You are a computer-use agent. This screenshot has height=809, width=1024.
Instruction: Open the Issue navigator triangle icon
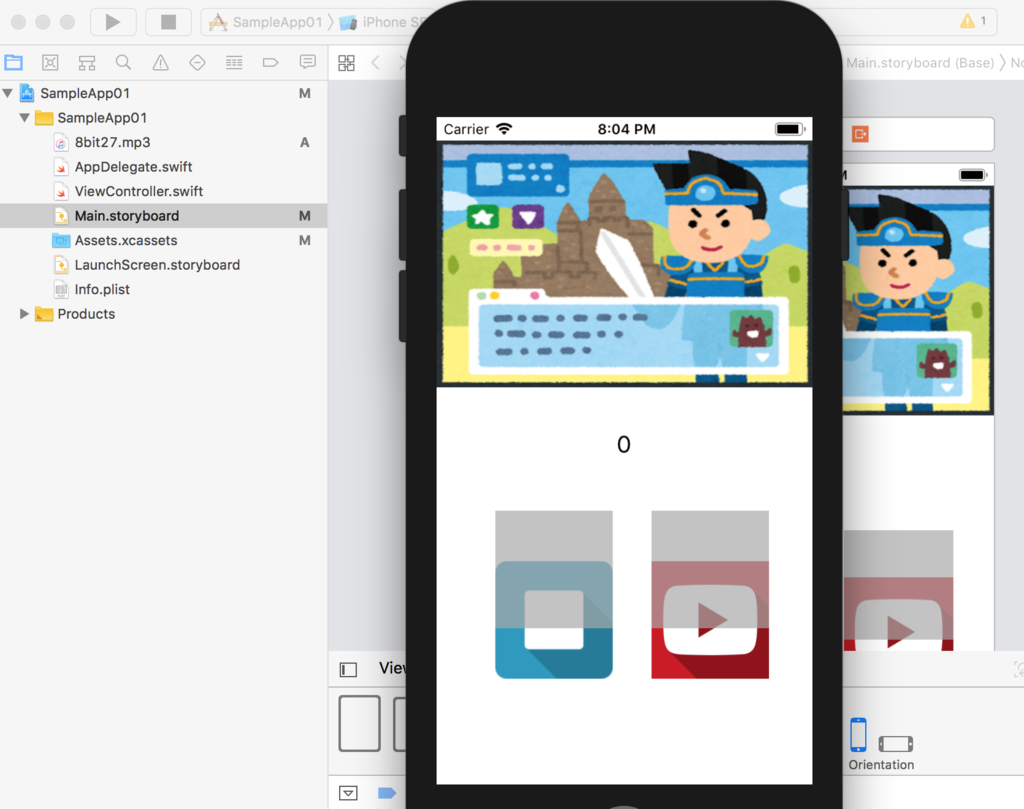point(160,63)
